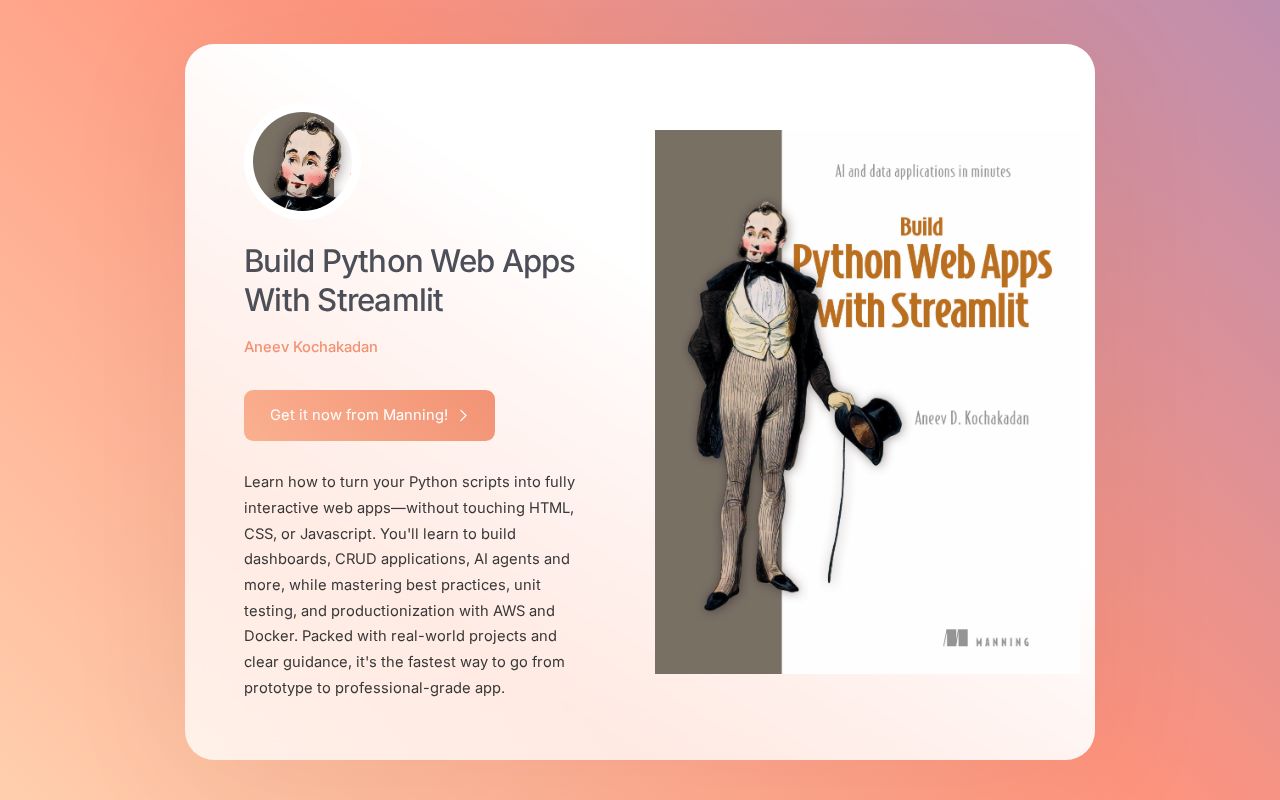This screenshot has height=800, width=1280.
Task: Click the chevron arrow inside the Manning button
Action: (x=463, y=415)
